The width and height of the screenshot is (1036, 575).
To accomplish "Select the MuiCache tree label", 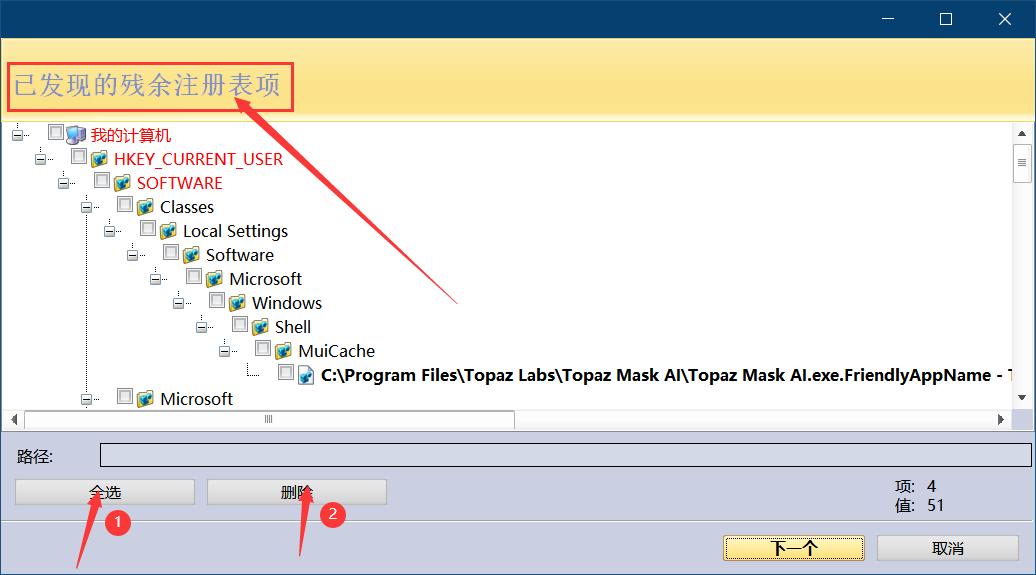I will [336, 351].
